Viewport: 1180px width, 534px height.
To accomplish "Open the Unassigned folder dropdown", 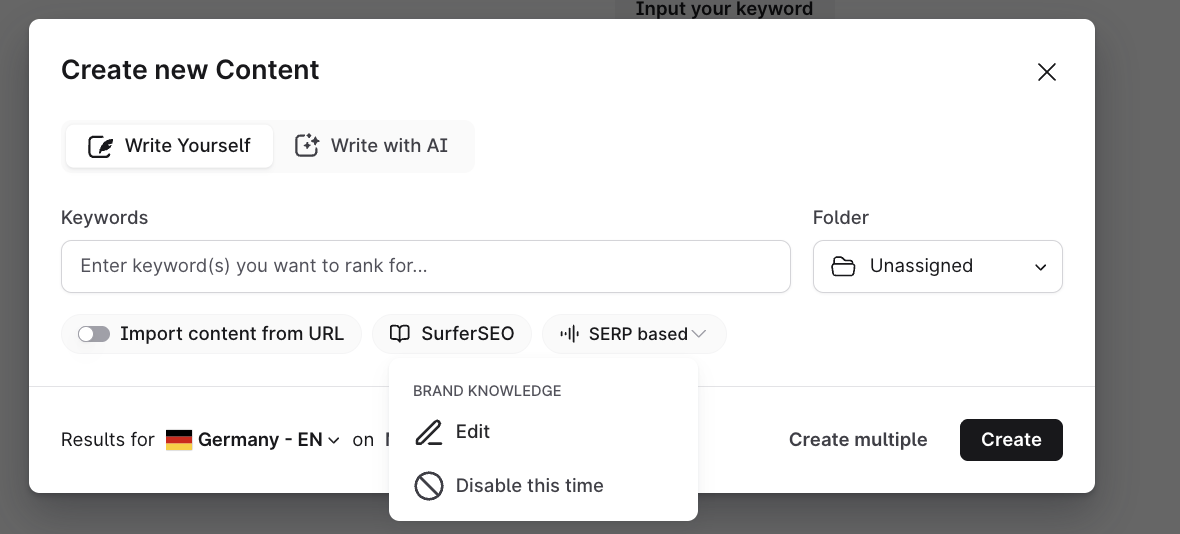I will (x=937, y=267).
